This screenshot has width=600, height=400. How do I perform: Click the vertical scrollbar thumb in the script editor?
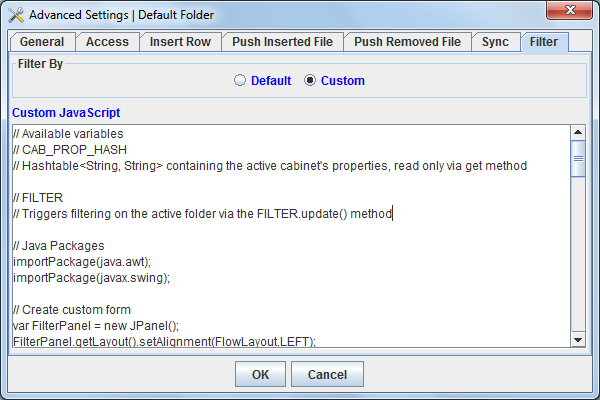pos(577,158)
